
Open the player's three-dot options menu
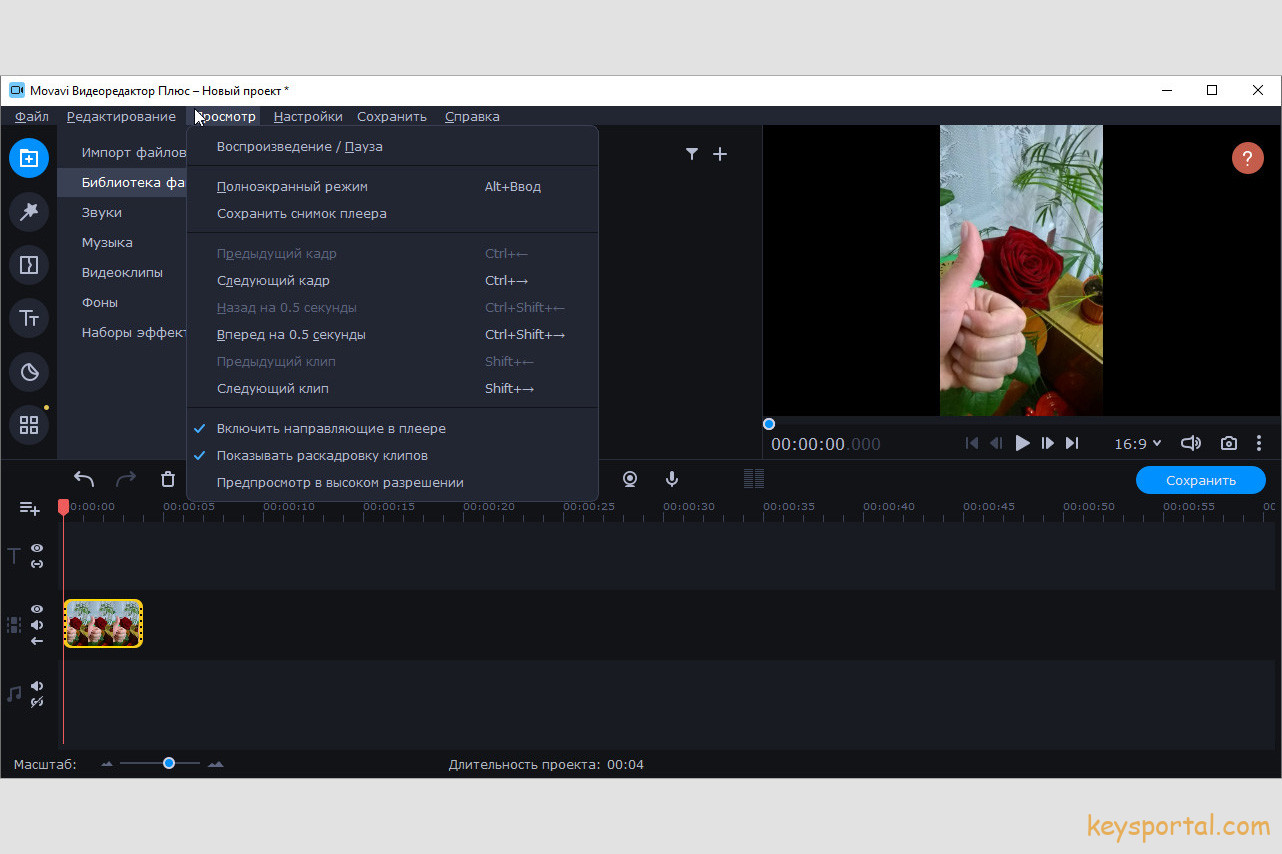coord(1259,443)
